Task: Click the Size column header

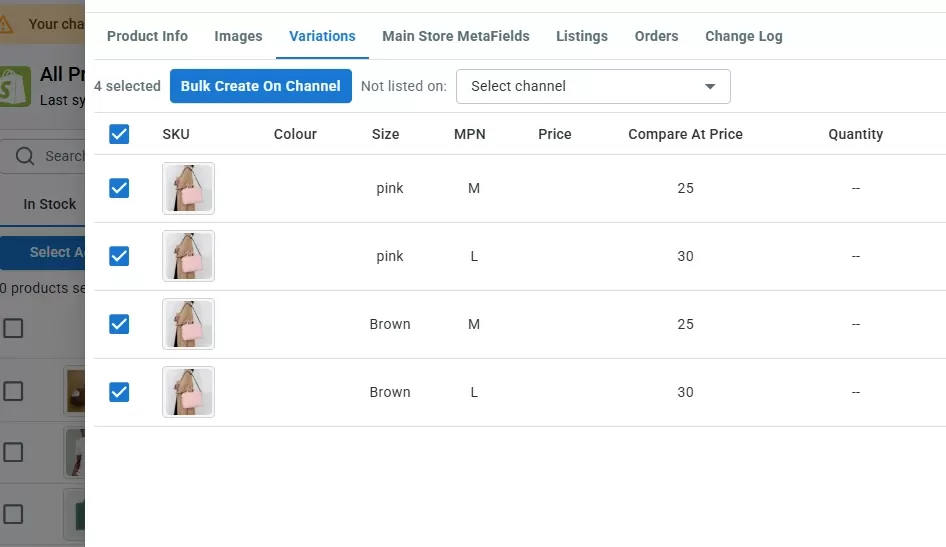Action: coord(386,134)
